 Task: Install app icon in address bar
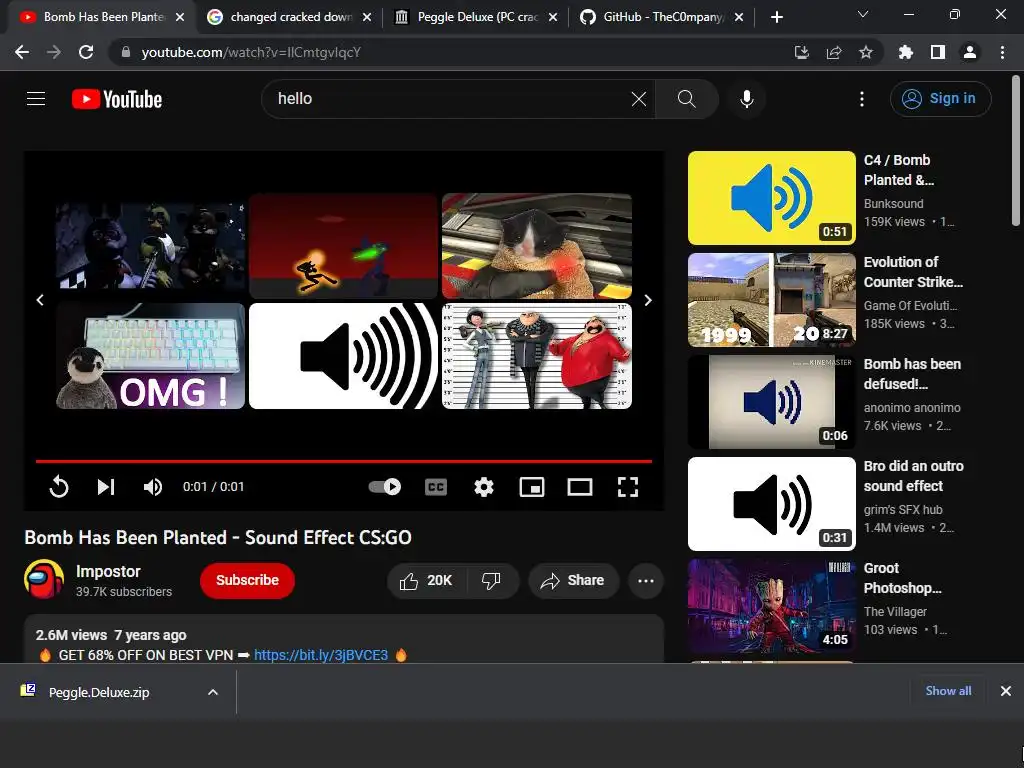[801, 52]
